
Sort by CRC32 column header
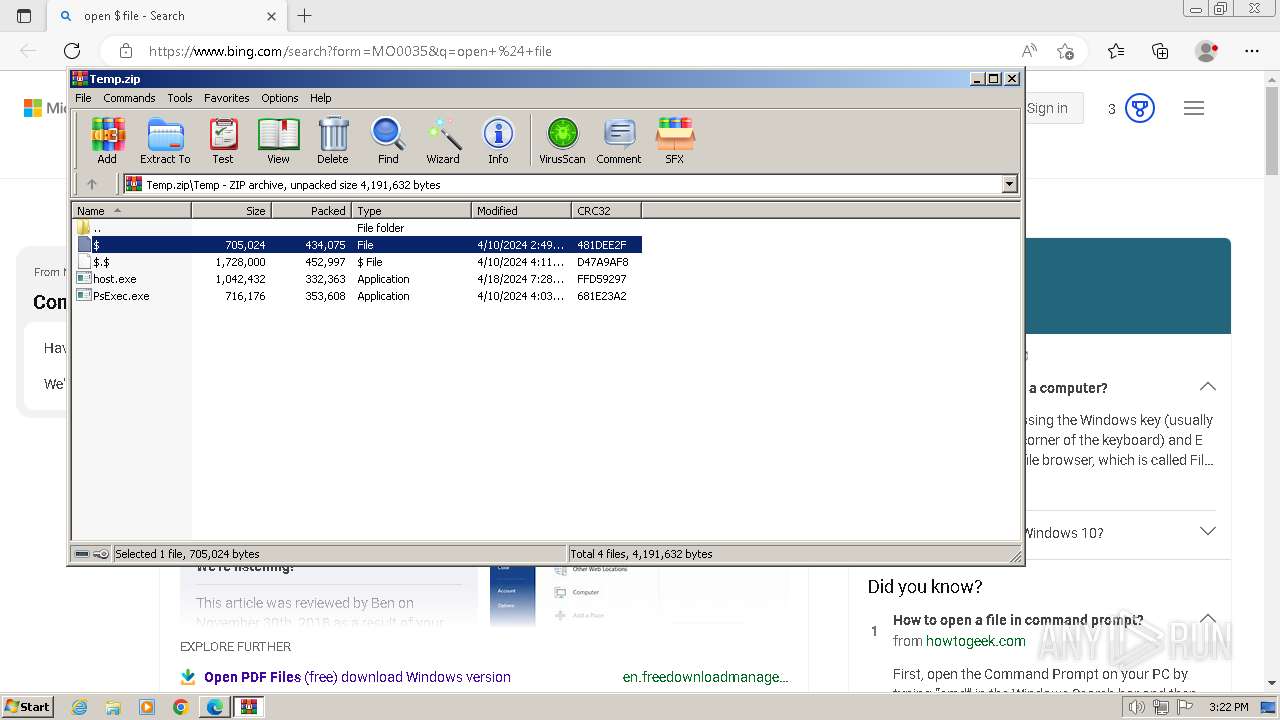tap(606, 210)
